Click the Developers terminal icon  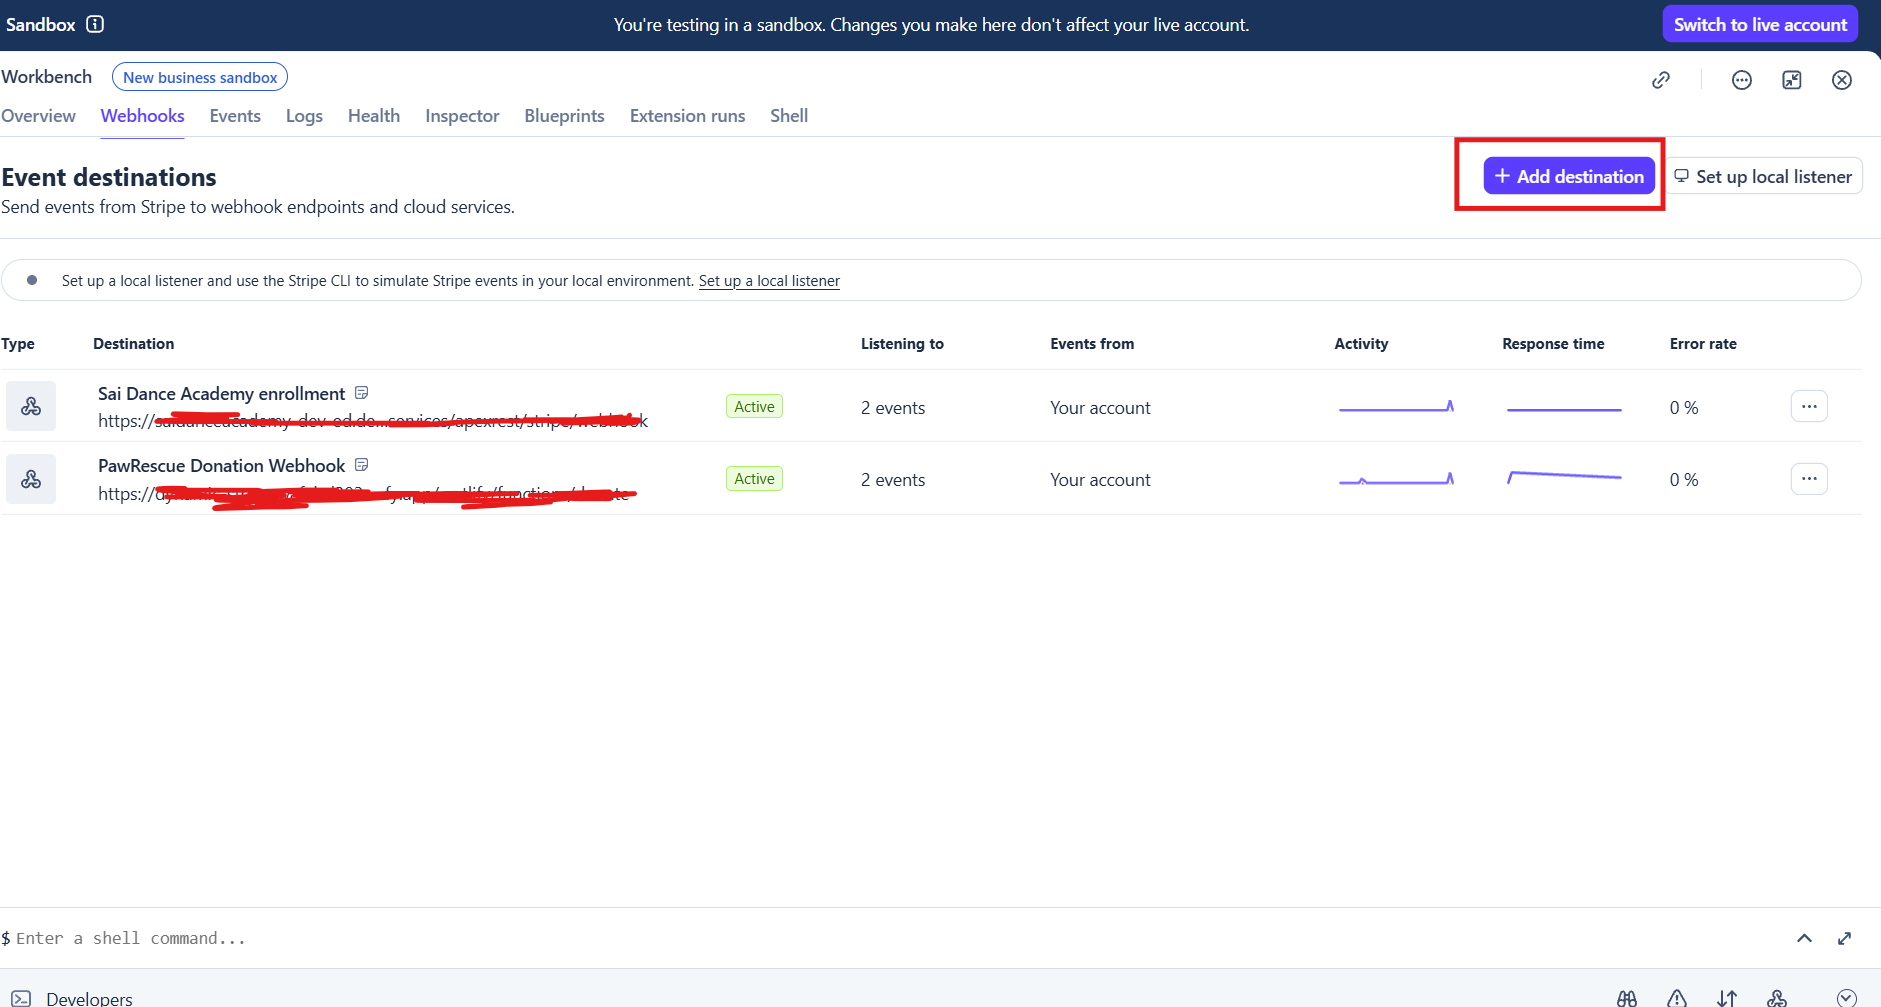(x=21, y=998)
